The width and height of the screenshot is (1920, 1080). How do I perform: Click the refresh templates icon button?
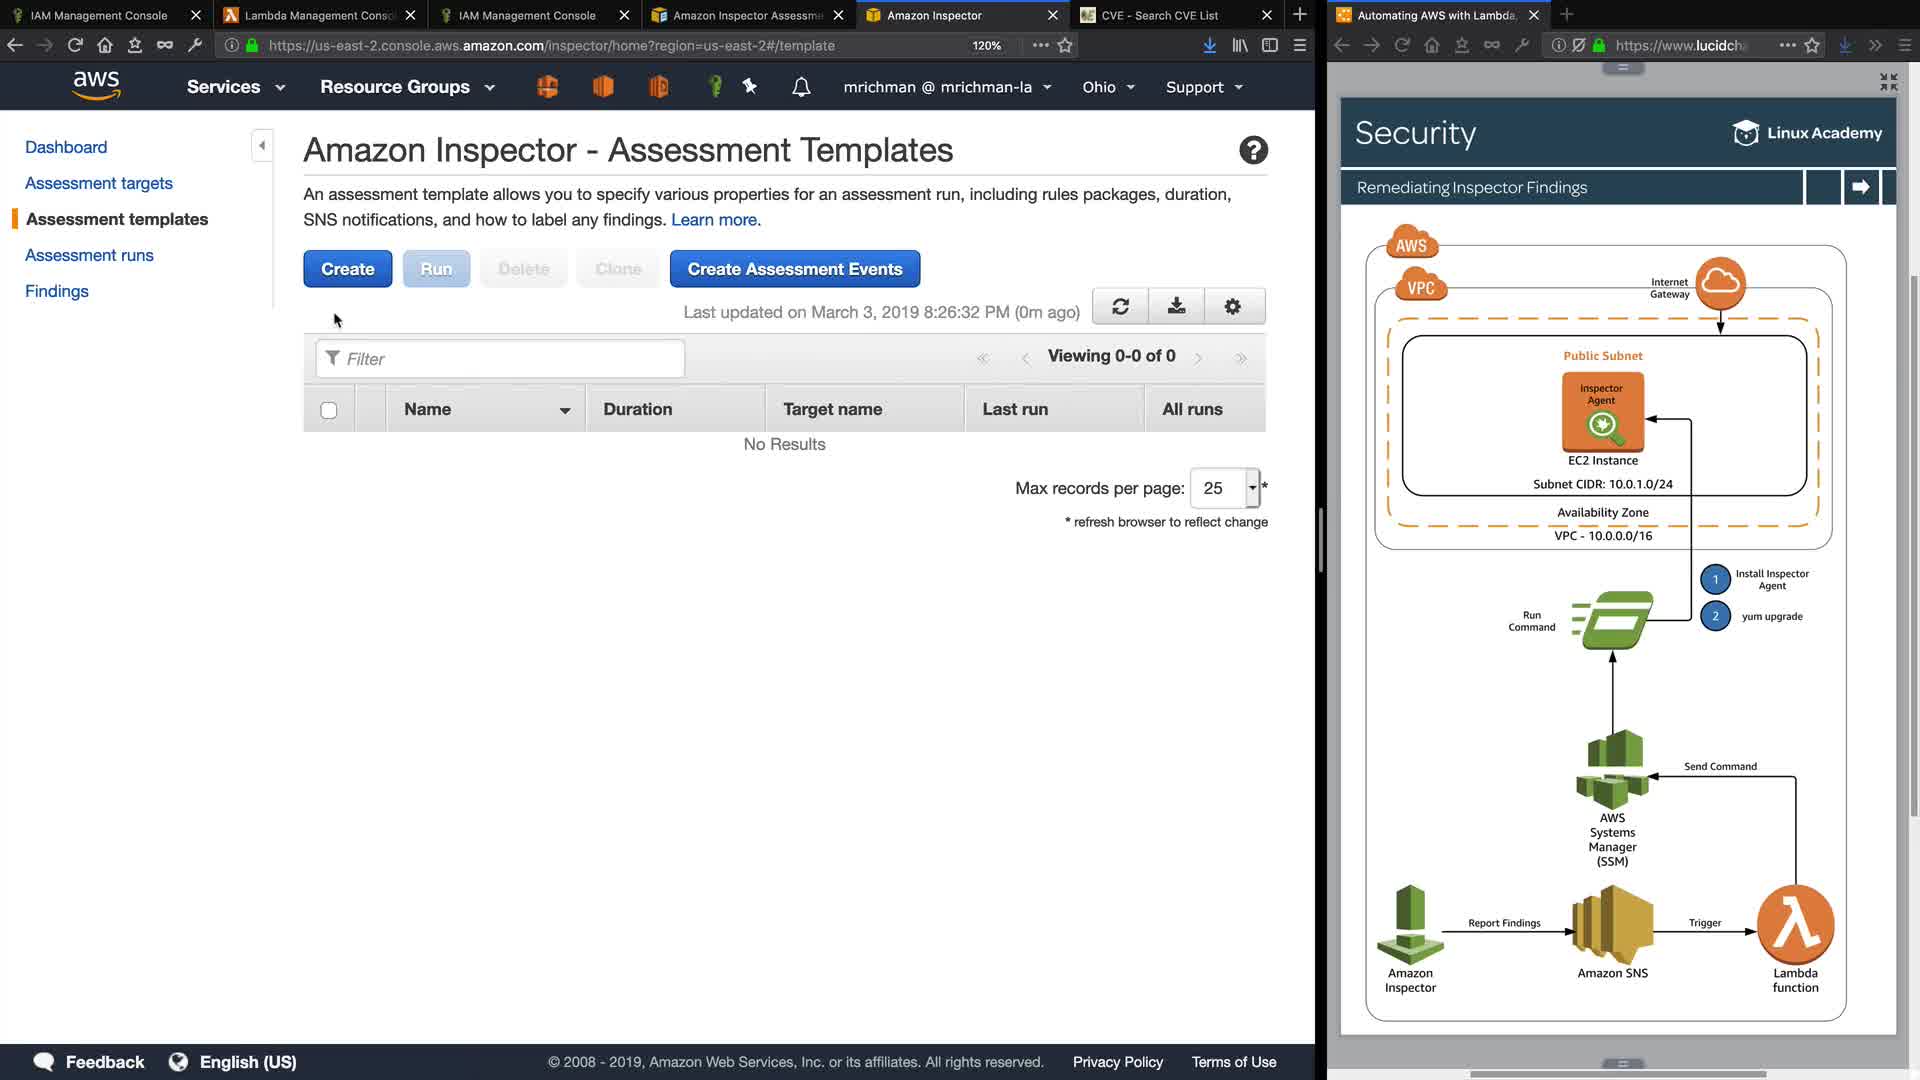pyautogui.click(x=1120, y=307)
